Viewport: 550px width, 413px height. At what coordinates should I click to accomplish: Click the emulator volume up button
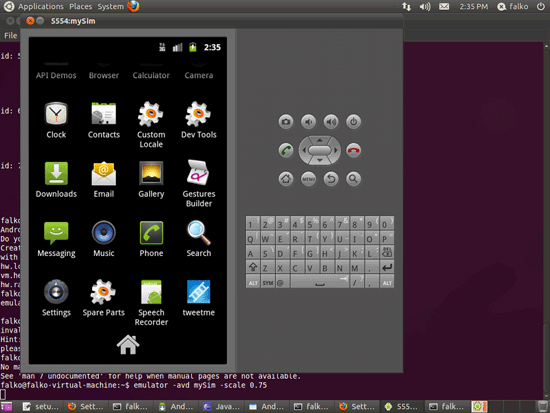coord(331,122)
